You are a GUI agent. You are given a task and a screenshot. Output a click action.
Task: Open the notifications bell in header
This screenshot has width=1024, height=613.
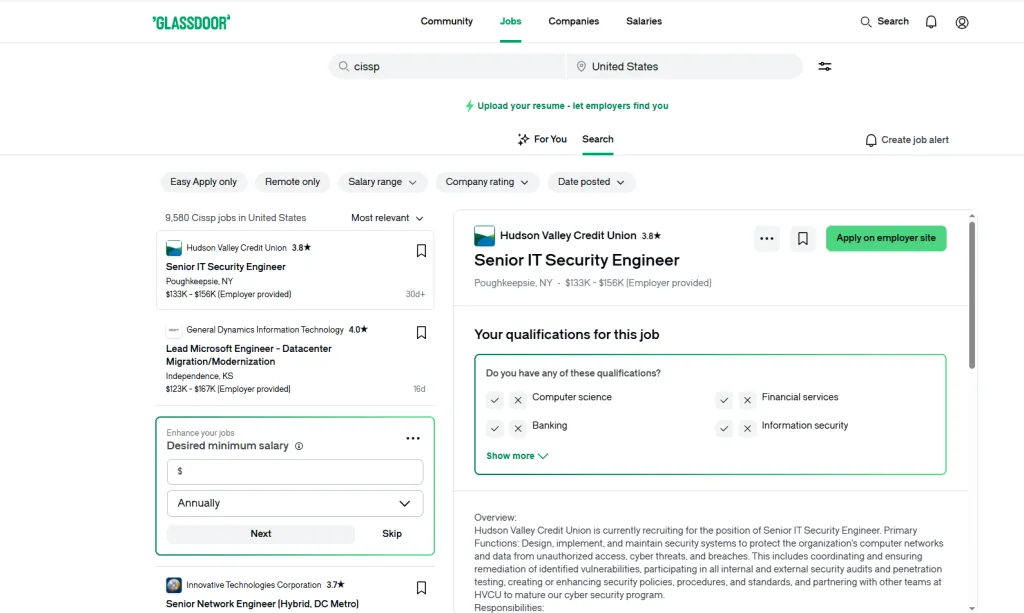pyautogui.click(x=931, y=22)
